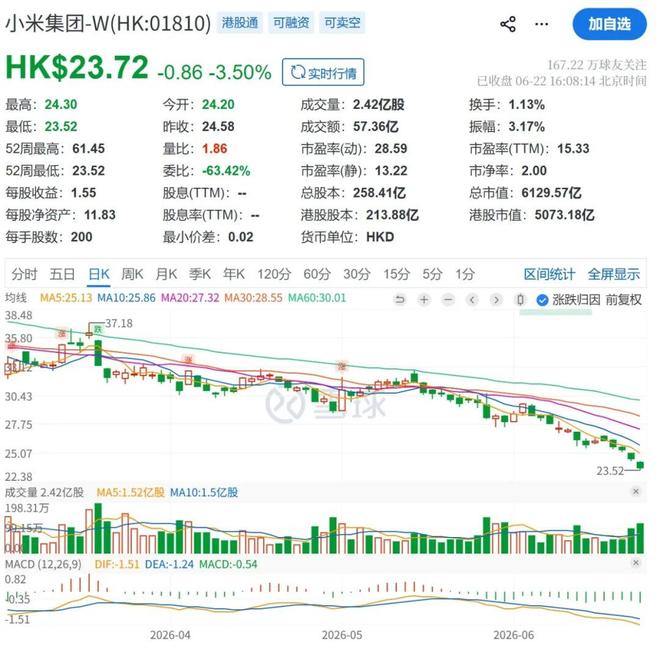The height and width of the screenshot is (649, 660).
Task: Reset chart view with undo arrow icon
Action: click(x=399, y=300)
